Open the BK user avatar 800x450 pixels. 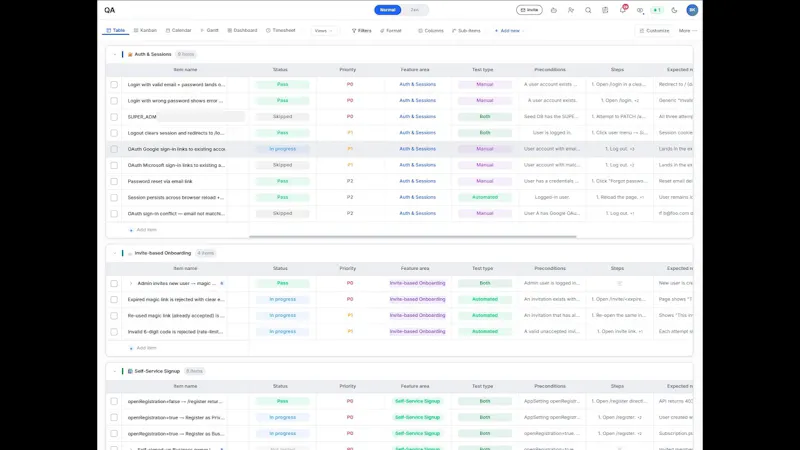692,10
